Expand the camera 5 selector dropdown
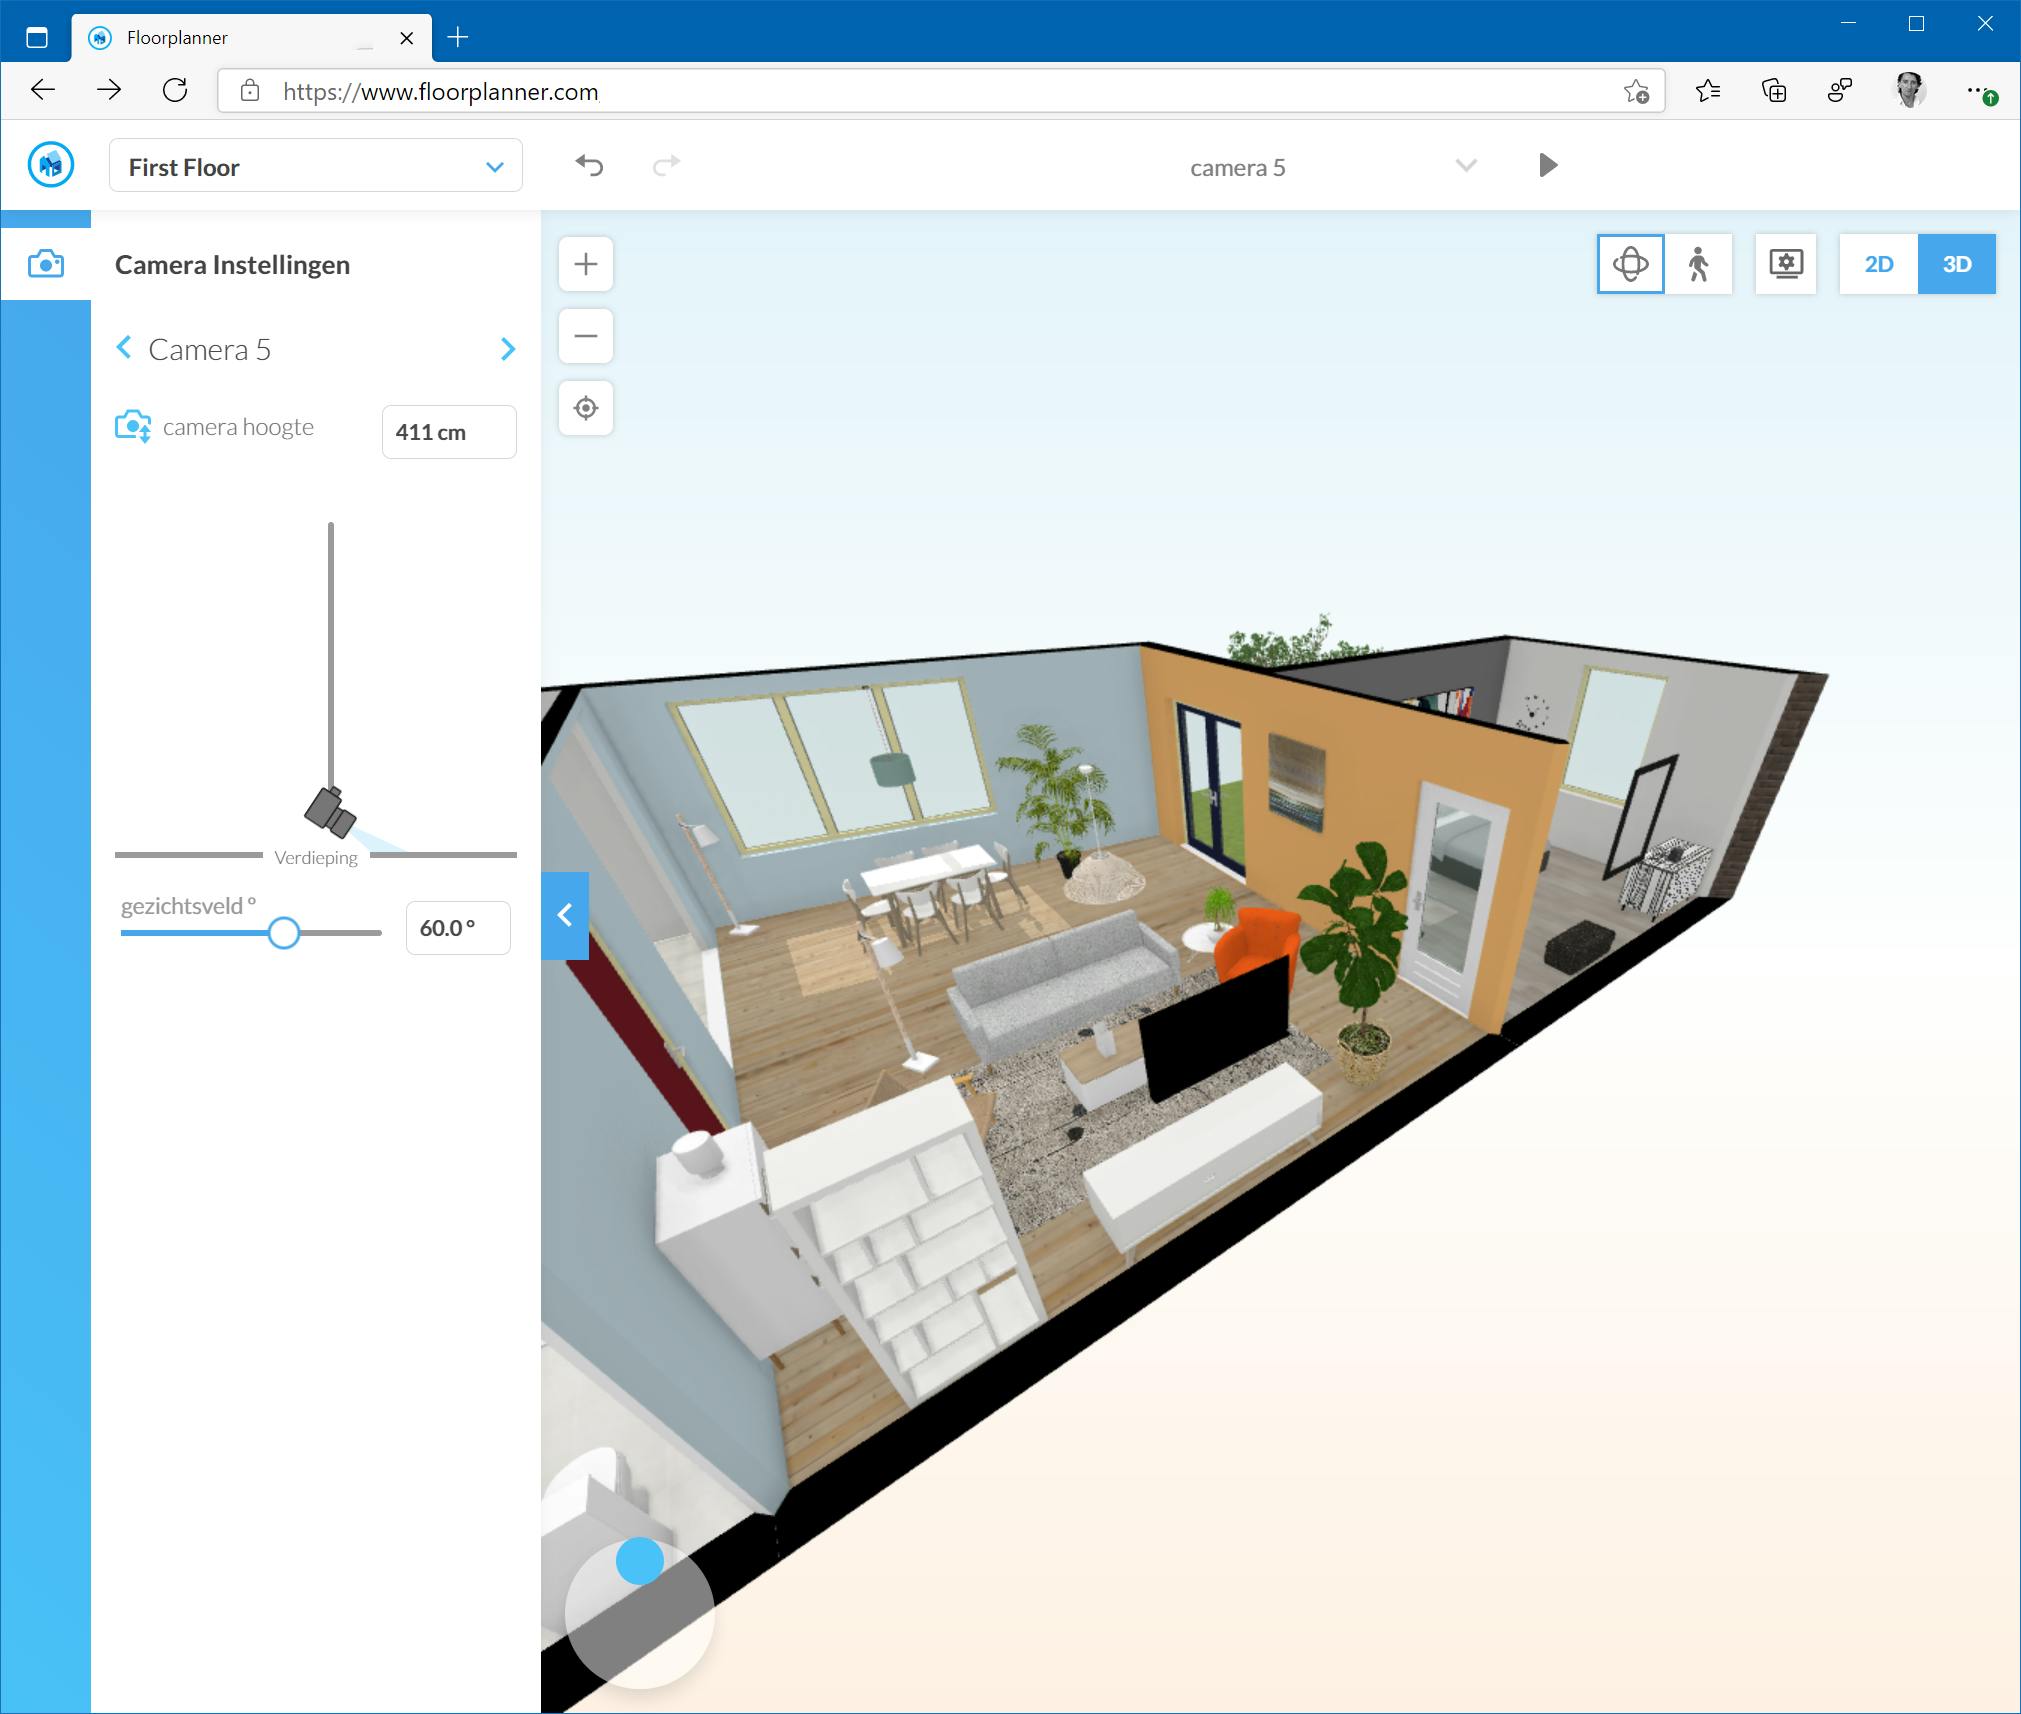Screen dimensions: 2021x1714 pos(1466,166)
